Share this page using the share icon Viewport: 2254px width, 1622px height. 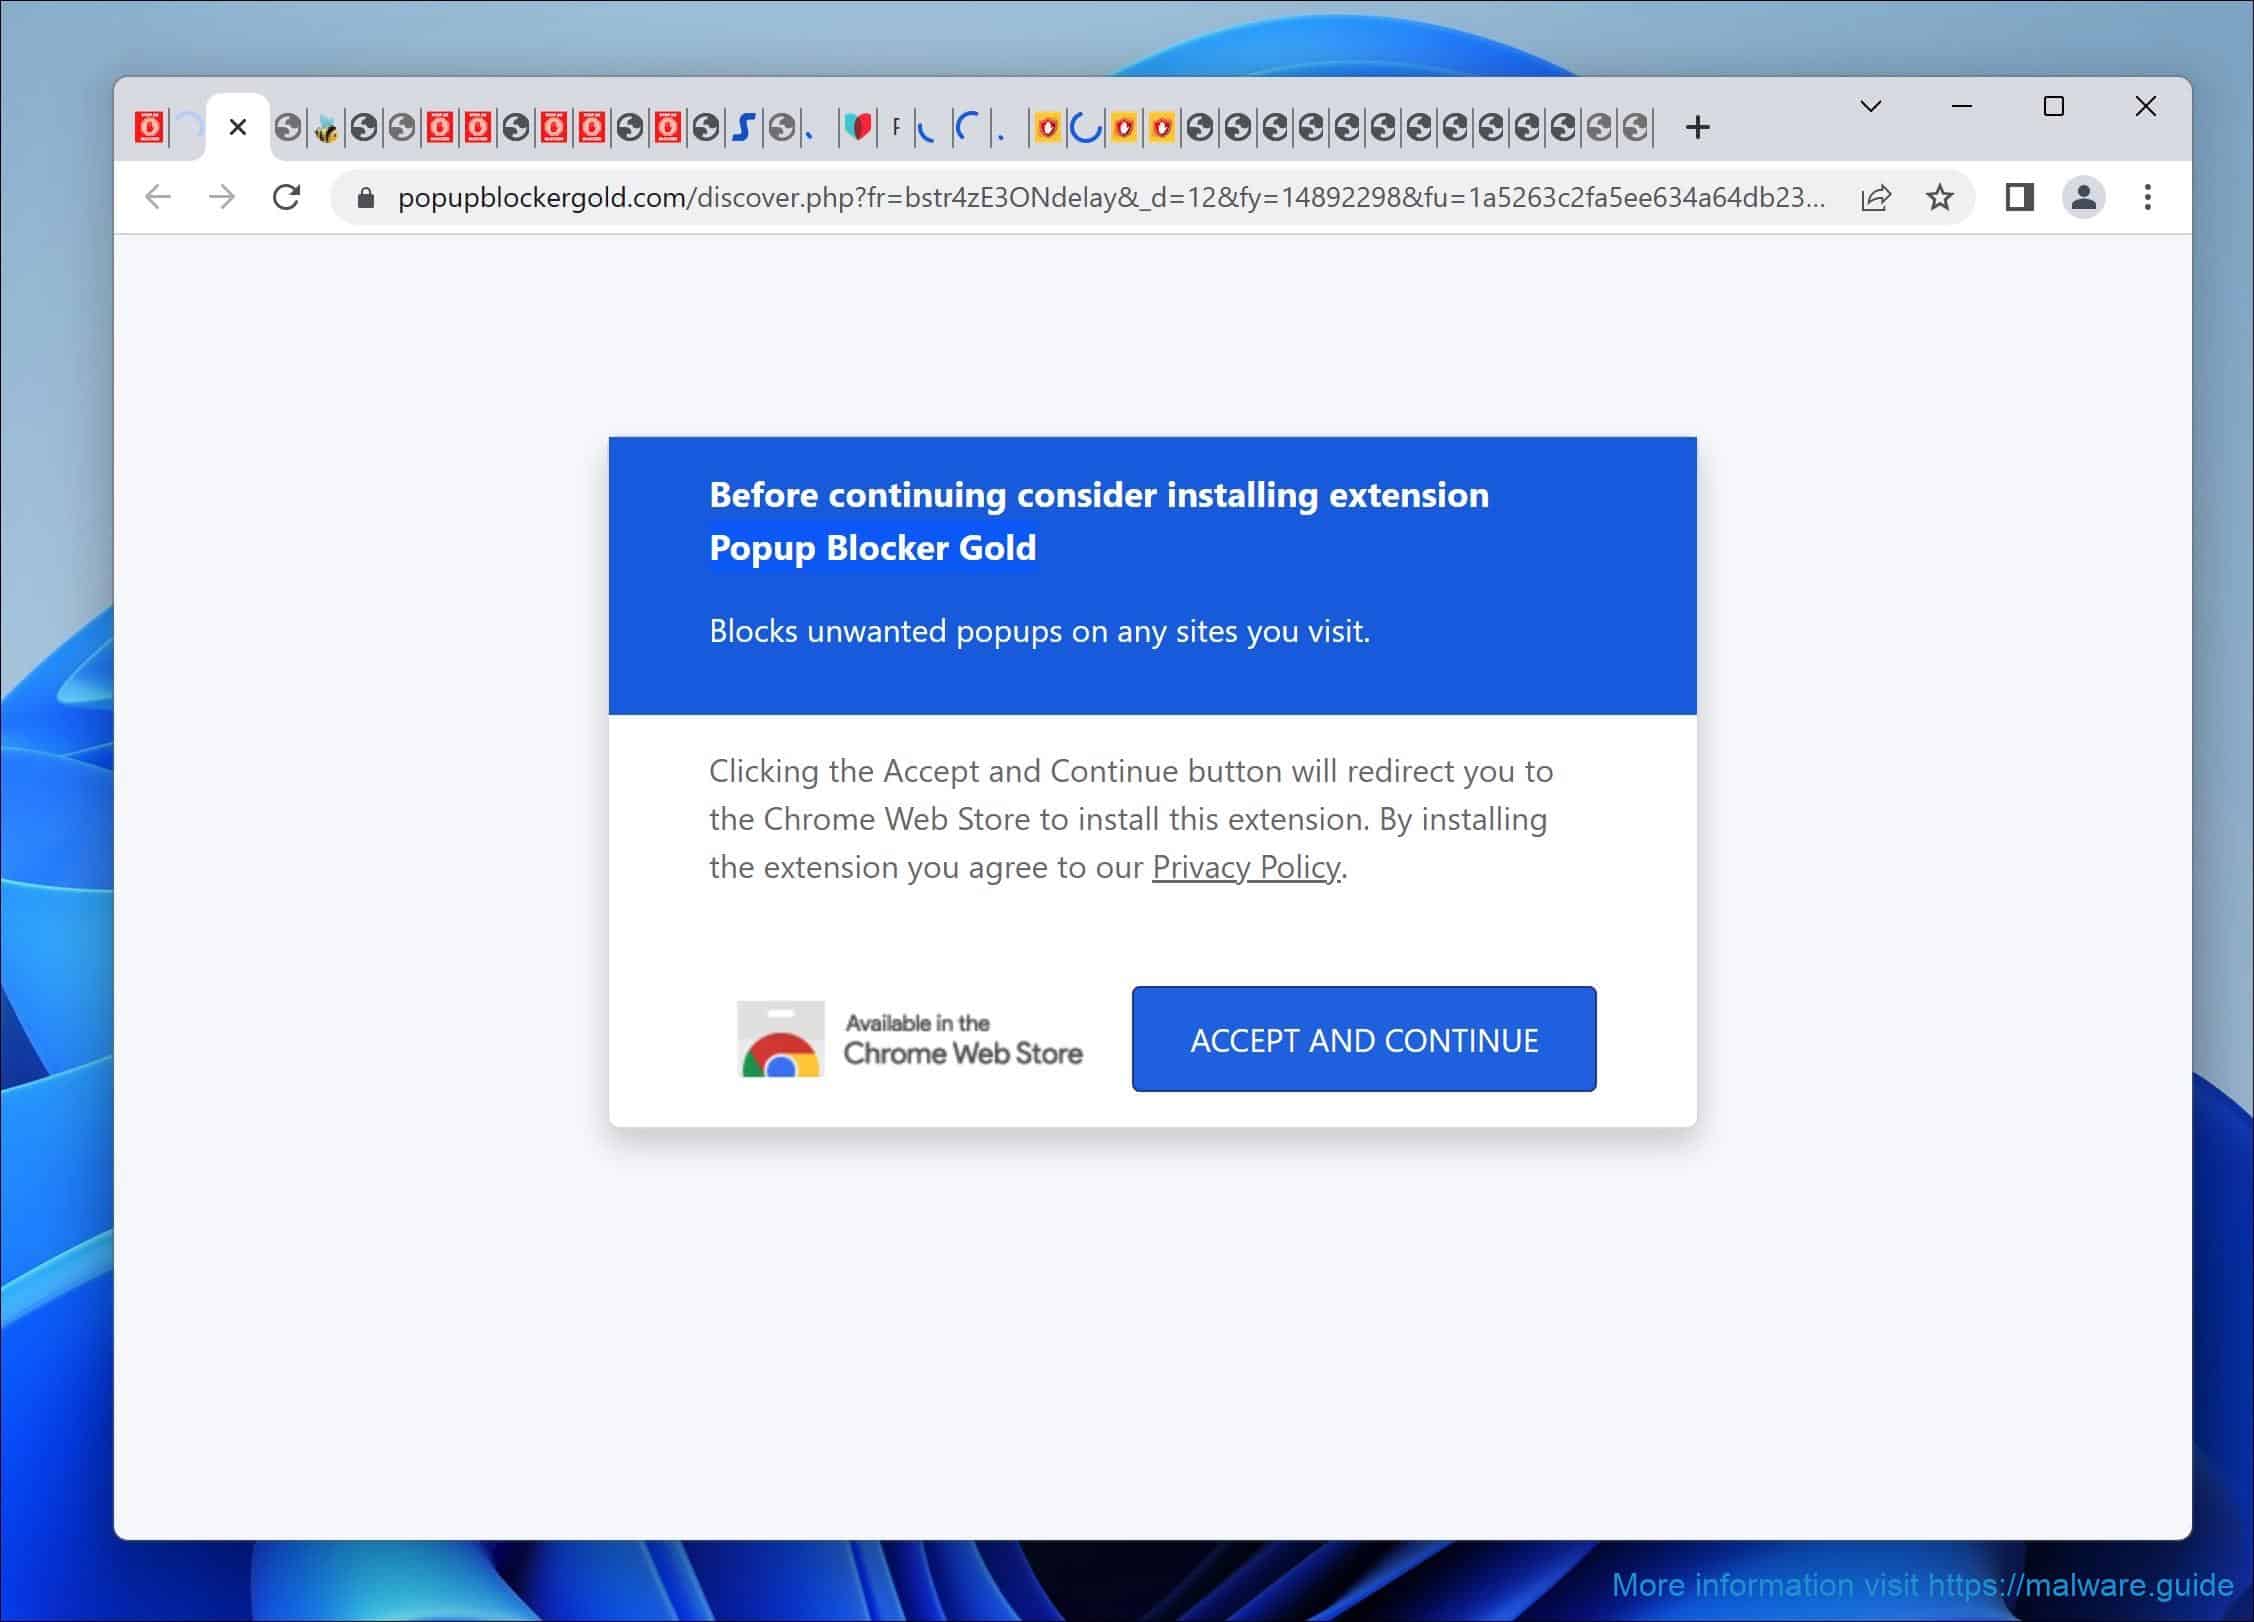tap(1876, 198)
